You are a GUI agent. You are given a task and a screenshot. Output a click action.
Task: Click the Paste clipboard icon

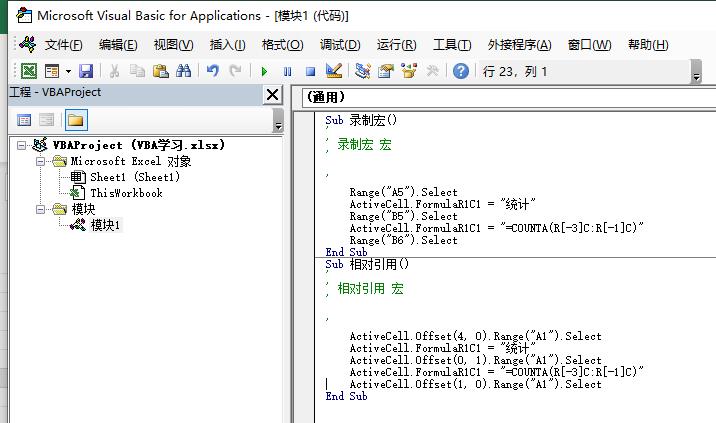click(x=160, y=71)
